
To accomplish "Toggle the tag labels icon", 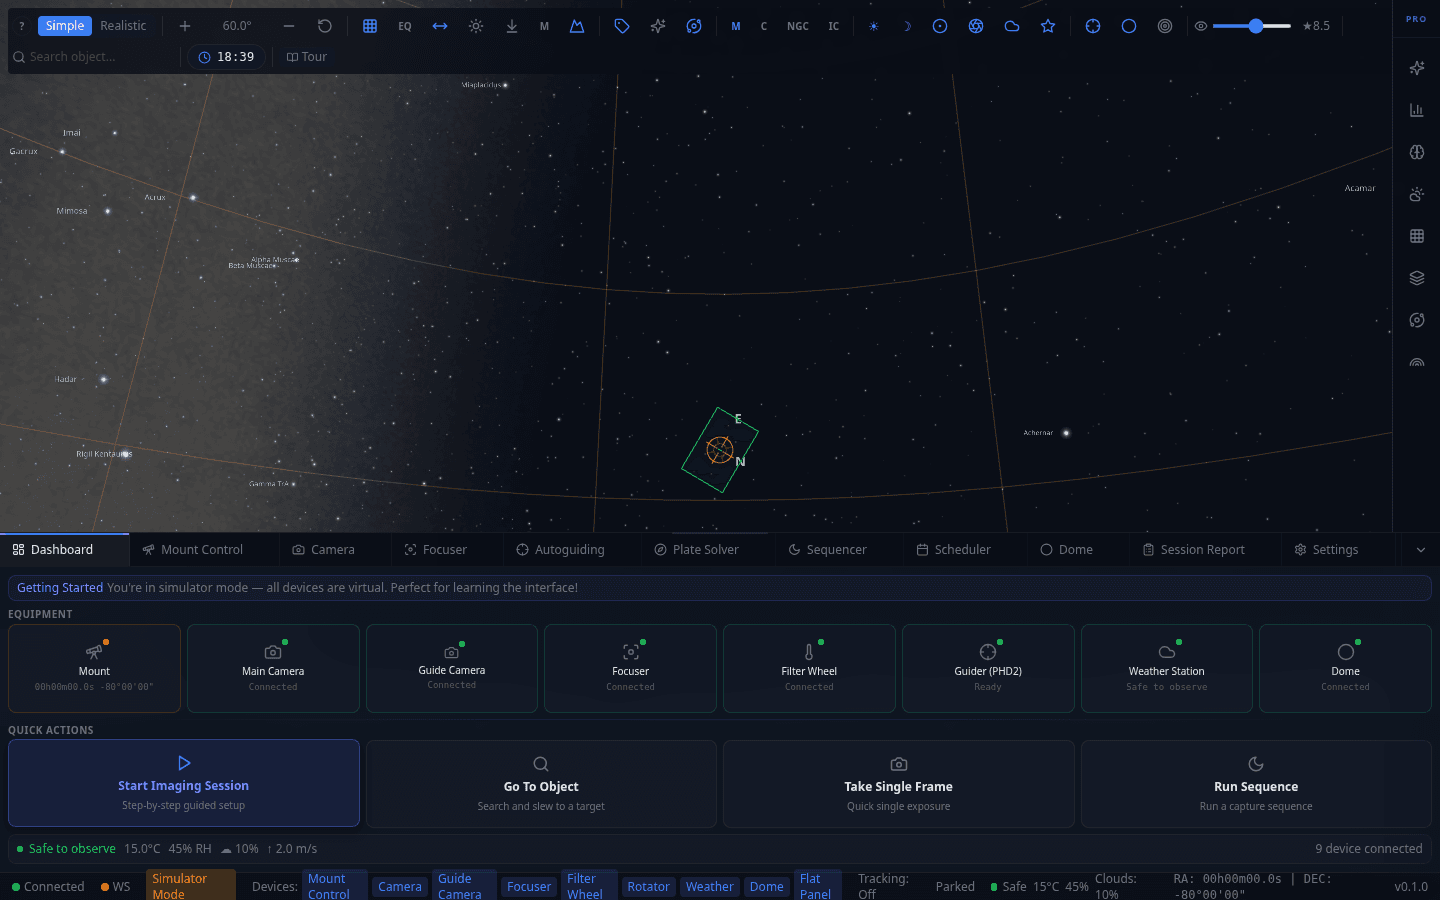I will [622, 26].
